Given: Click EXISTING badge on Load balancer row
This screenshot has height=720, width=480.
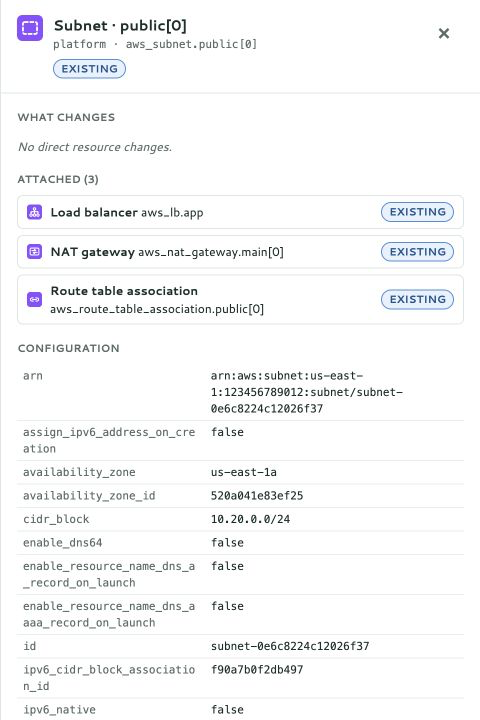Looking at the screenshot, I should (x=417, y=212).
